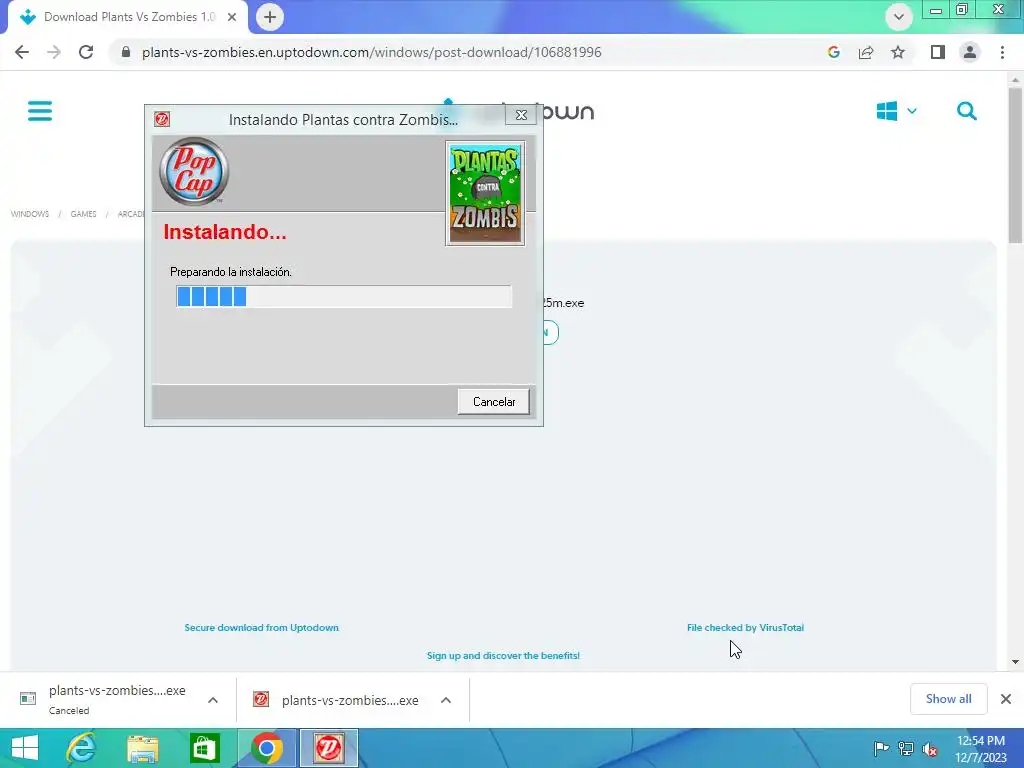Click the Plantas contra Zombis cover thumbnail
This screenshot has height=768, width=1024.
click(x=485, y=194)
